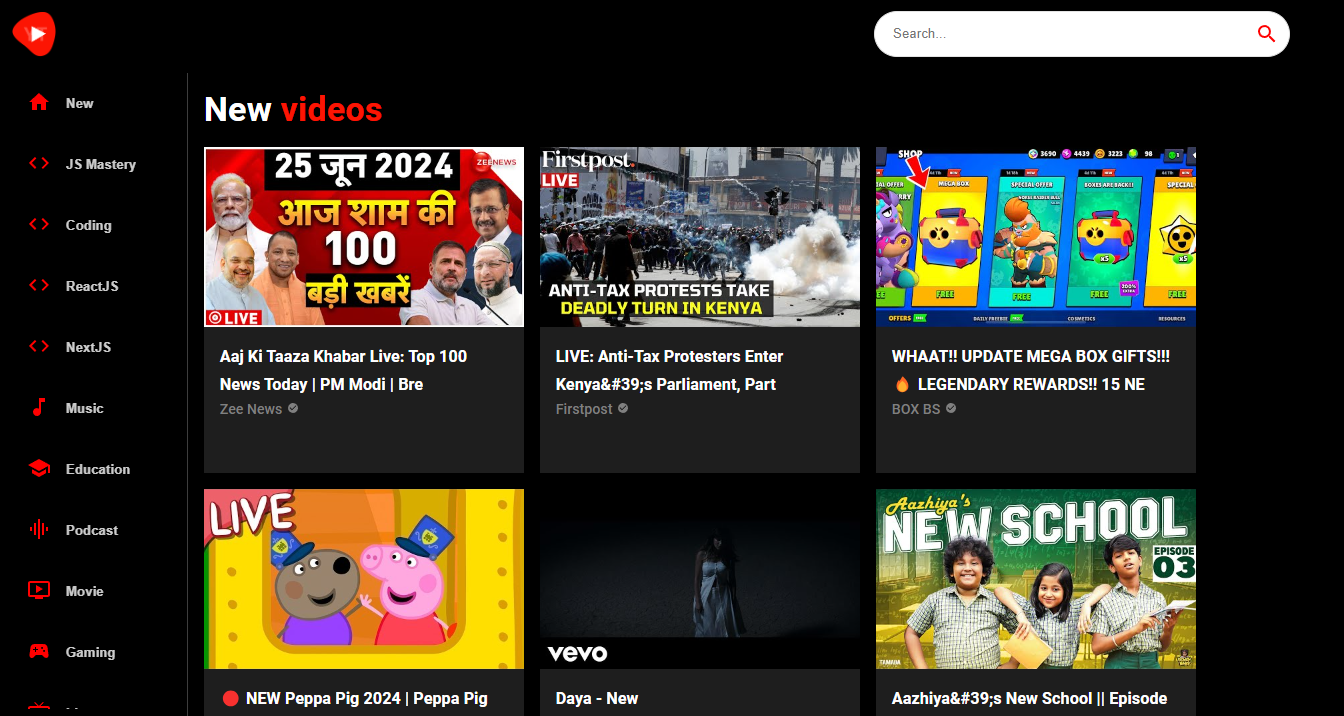
Task: Open the WHAAT!! UPDATE MEGA BOX GIFTS title
Action: point(1031,370)
